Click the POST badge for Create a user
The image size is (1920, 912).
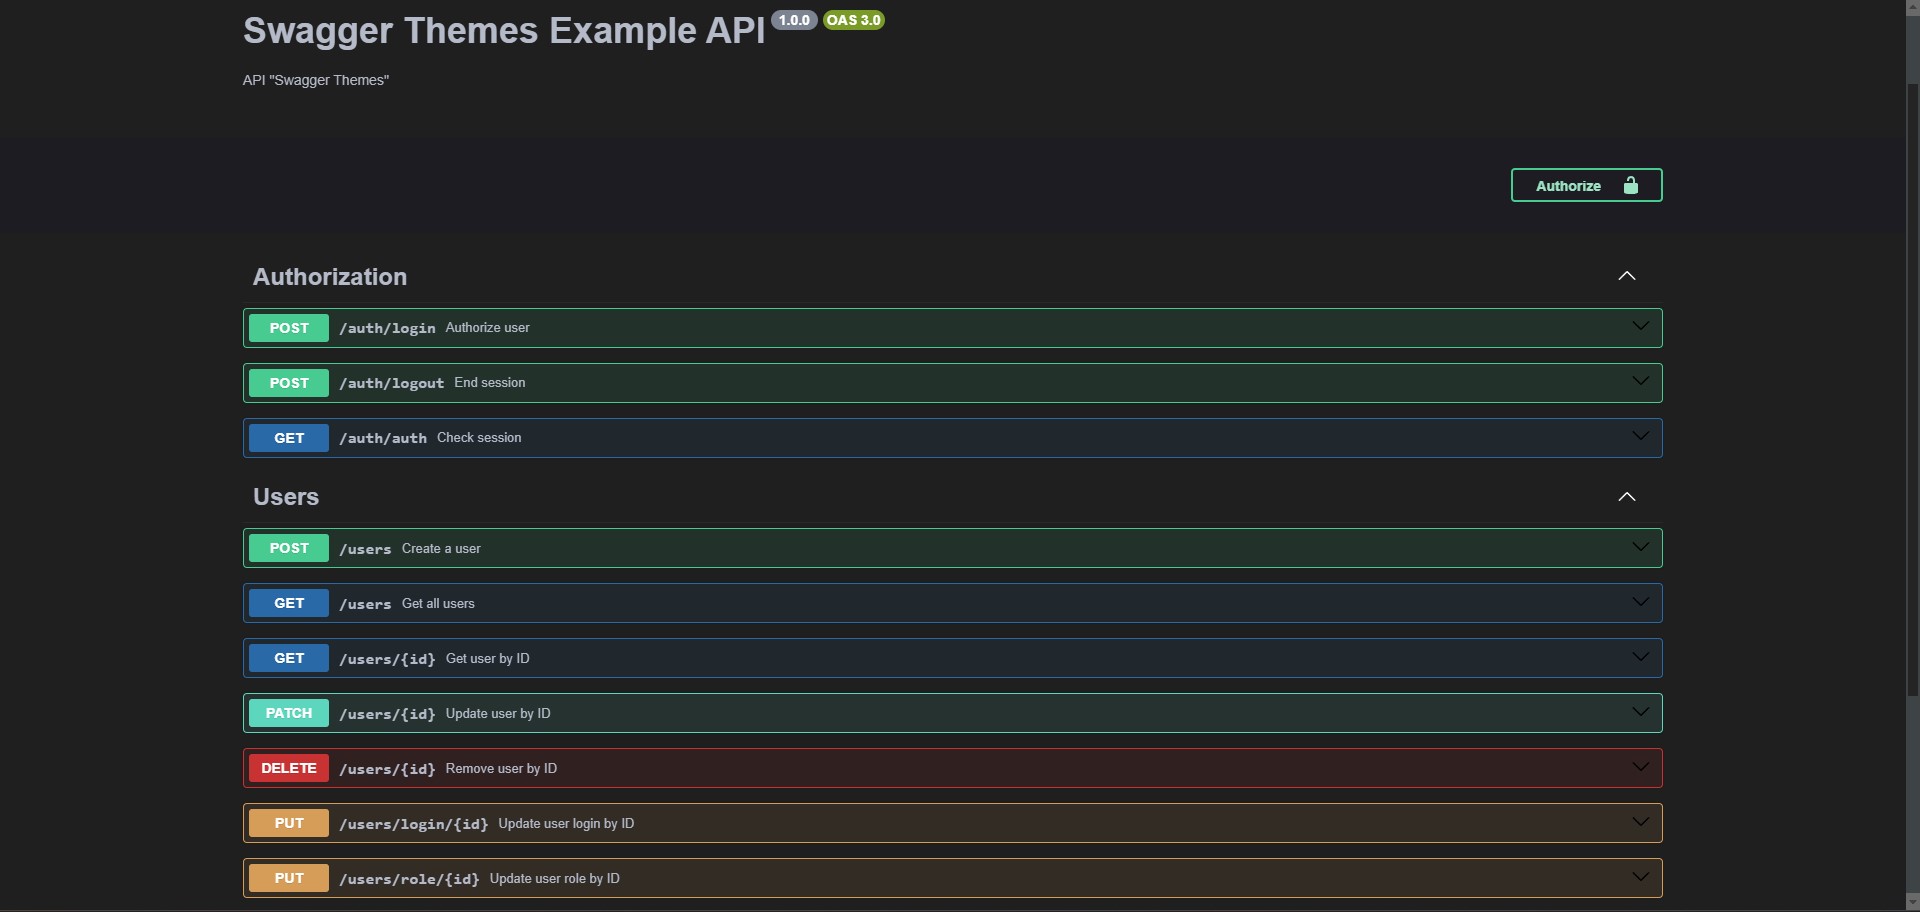point(289,548)
